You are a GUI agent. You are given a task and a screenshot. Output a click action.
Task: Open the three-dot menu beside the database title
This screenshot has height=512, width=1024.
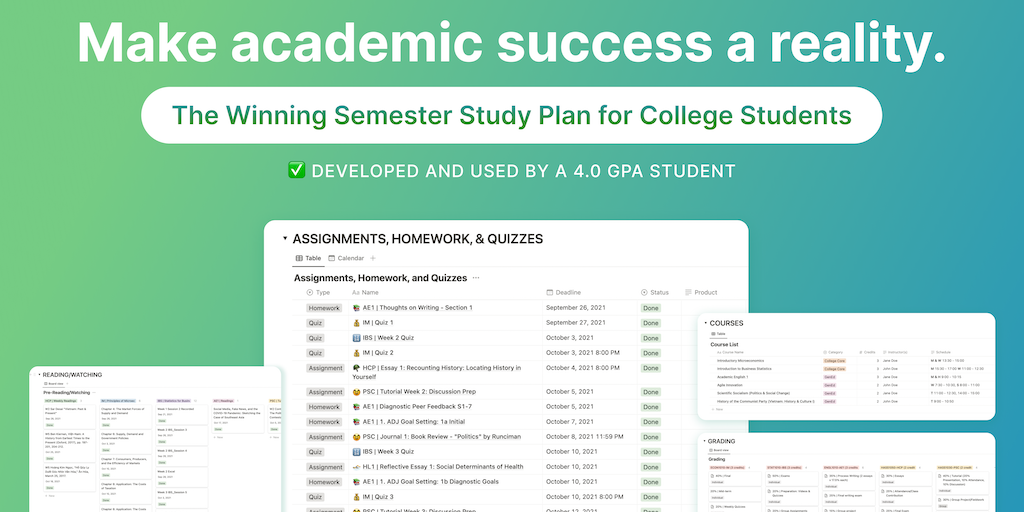476,277
